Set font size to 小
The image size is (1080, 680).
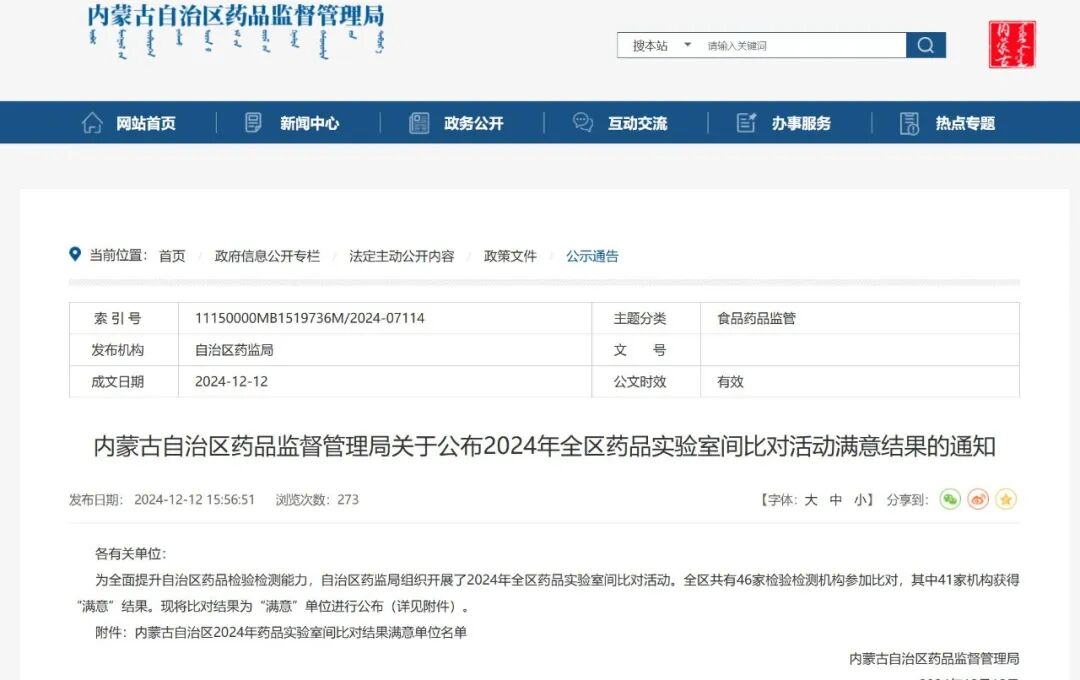[860, 500]
